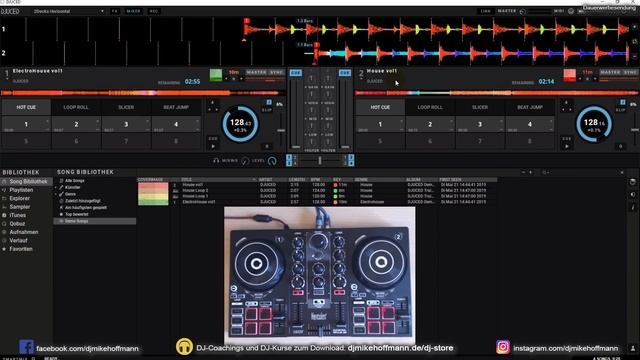This screenshot has height=360, width=640.
Task: Toggle the MIXER panel in top bar
Action: point(133,11)
